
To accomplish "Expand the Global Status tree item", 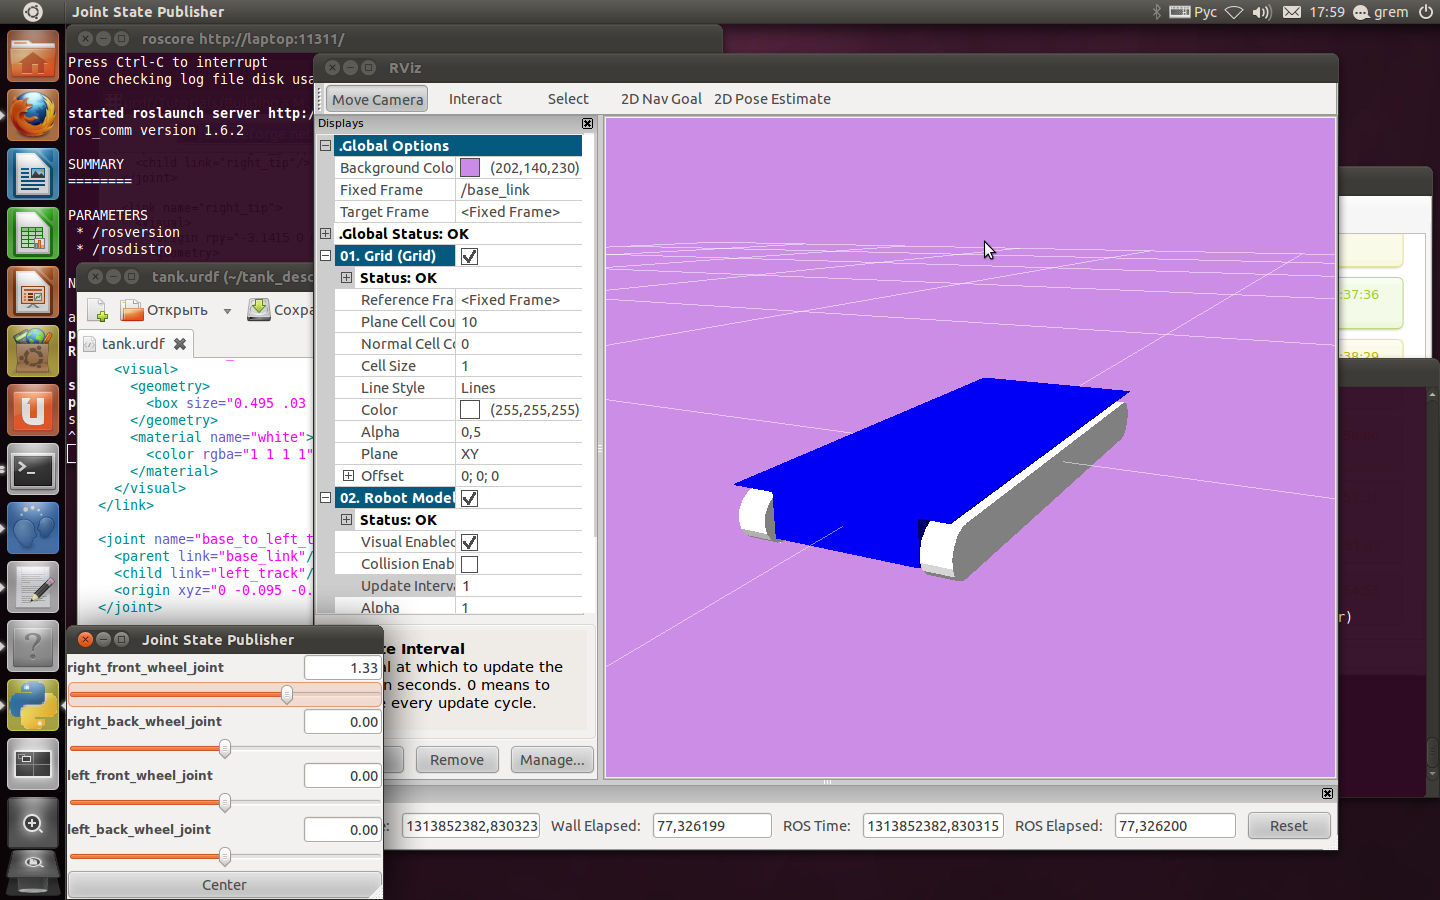I will (325, 234).
